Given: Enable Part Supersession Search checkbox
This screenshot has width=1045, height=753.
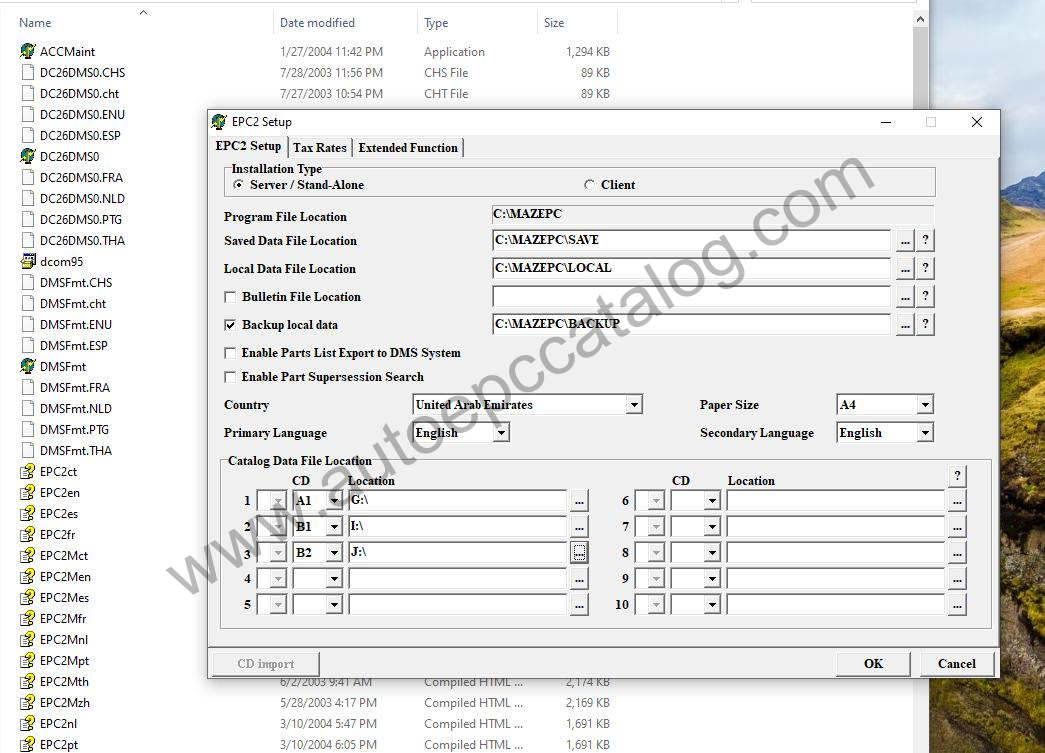Looking at the screenshot, I should coord(230,376).
